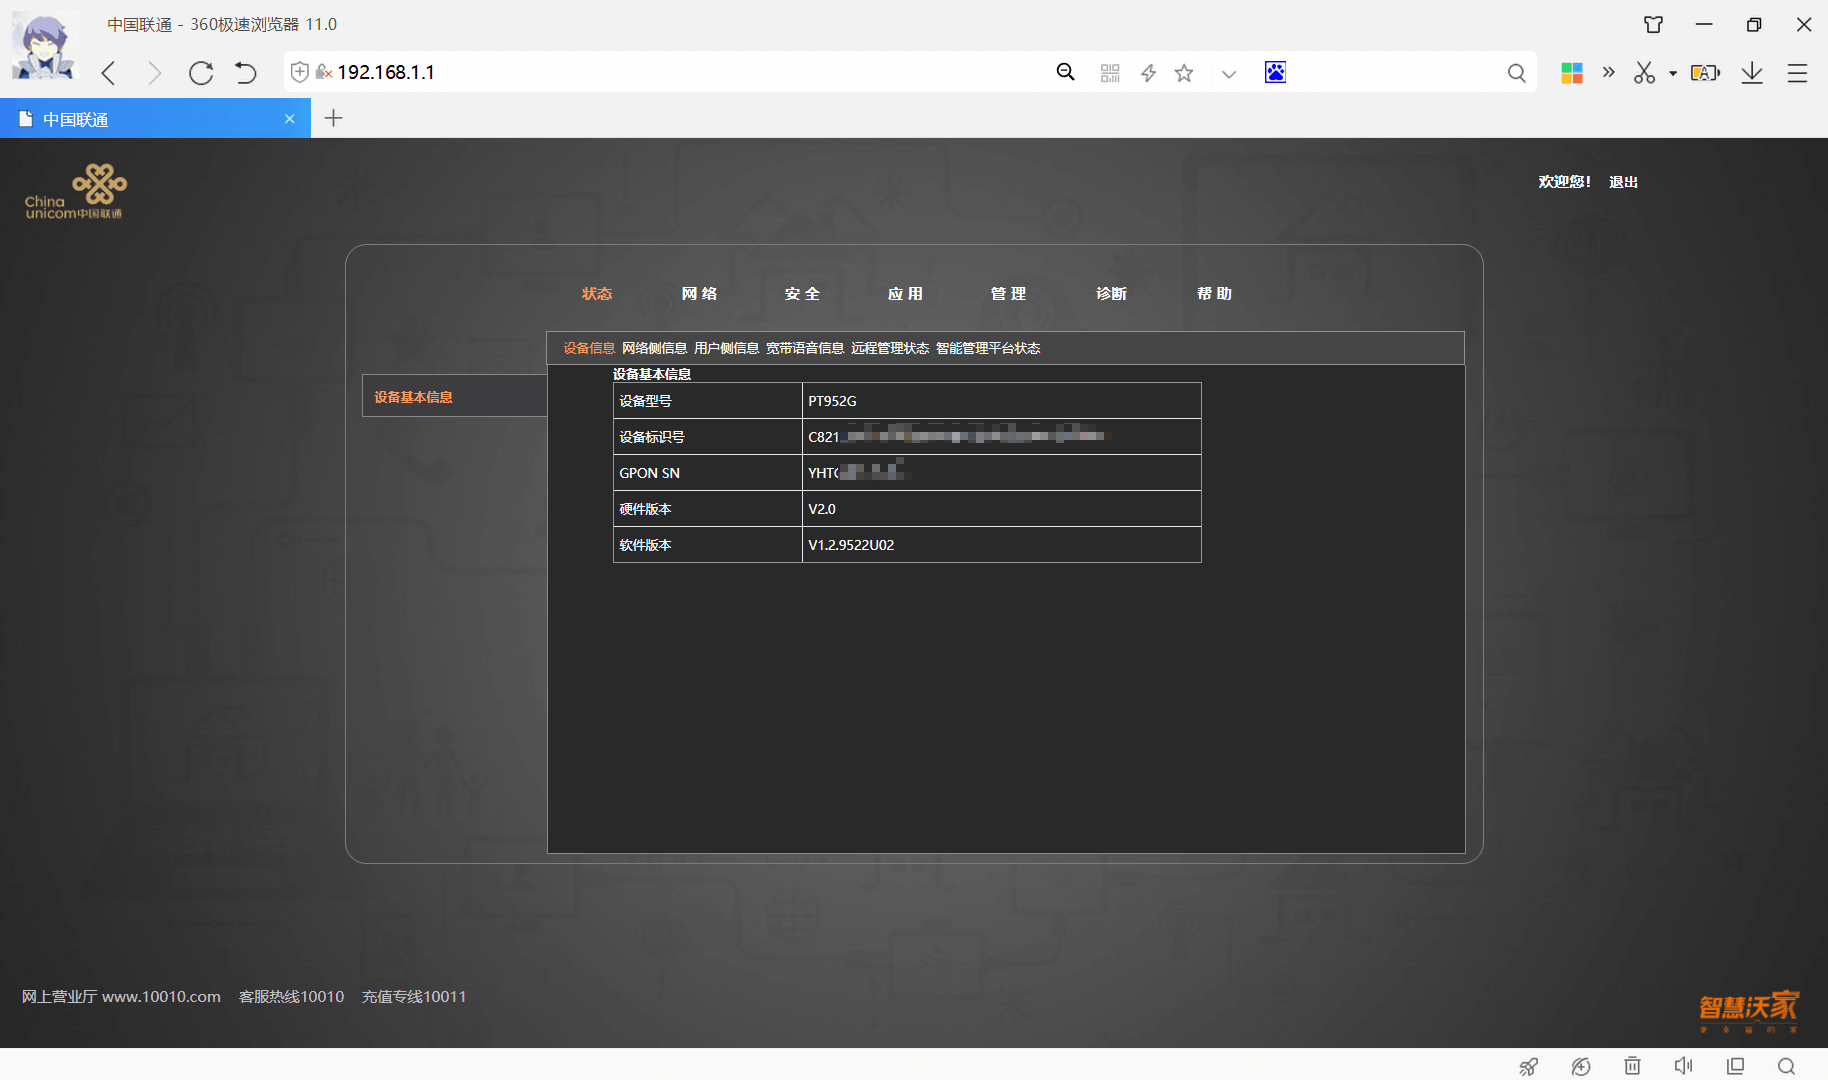Switch to the 网络侧信息 tab
This screenshot has width=1828, height=1080.
tap(654, 348)
